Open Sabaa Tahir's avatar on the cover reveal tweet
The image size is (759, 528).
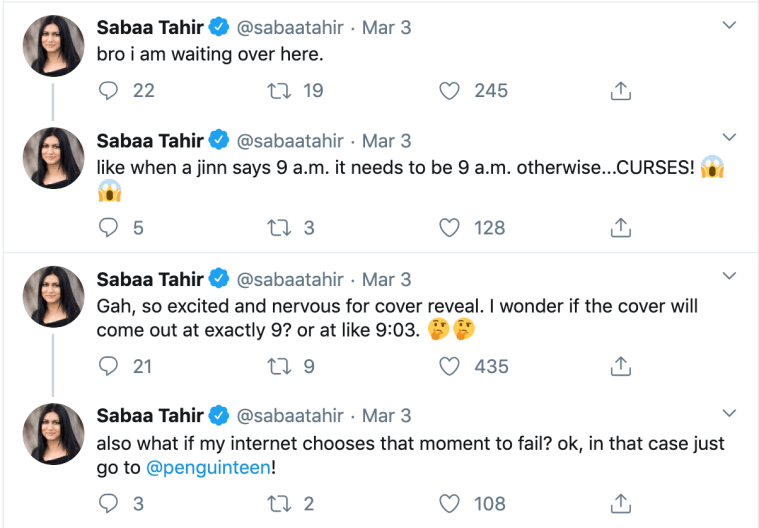[53, 297]
